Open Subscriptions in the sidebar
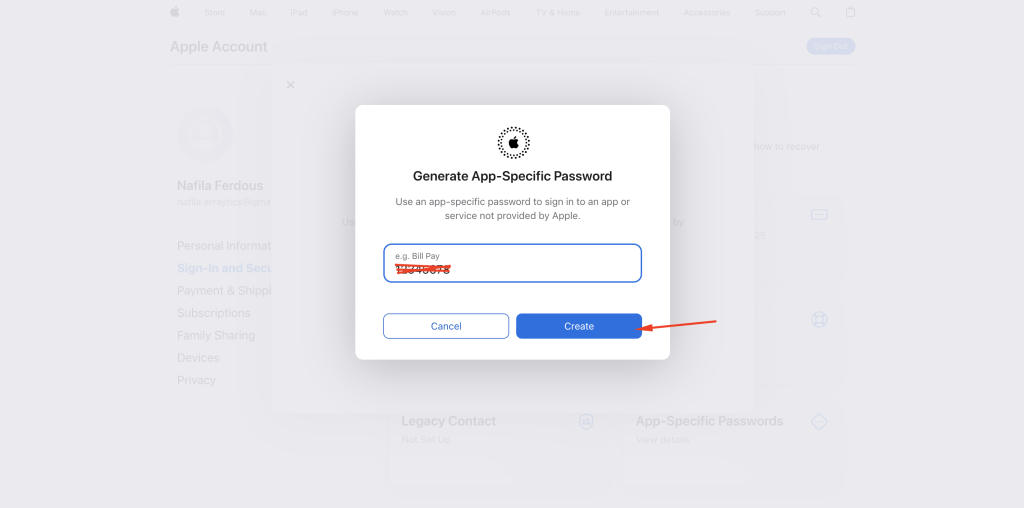The height and width of the screenshot is (508, 1024). tap(214, 313)
